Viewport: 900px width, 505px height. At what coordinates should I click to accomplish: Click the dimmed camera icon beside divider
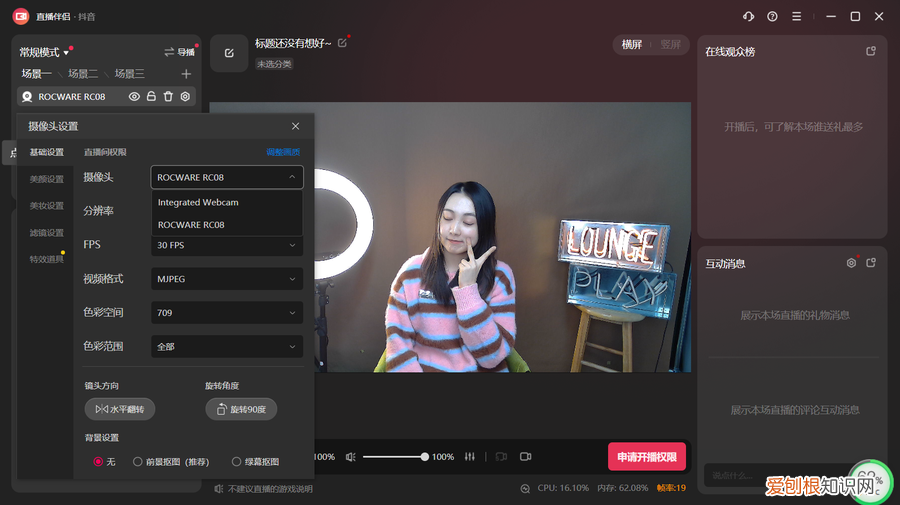point(501,457)
